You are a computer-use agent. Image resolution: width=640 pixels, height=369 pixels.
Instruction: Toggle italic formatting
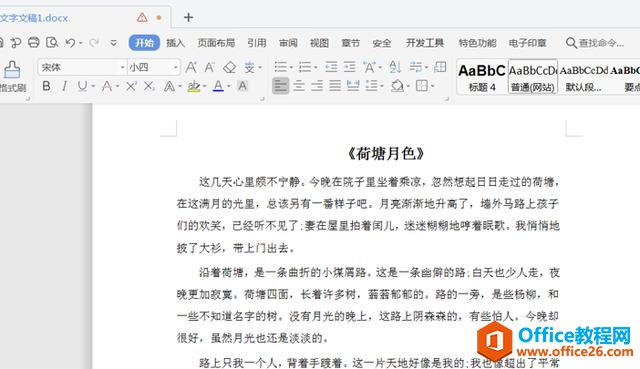click(64, 86)
